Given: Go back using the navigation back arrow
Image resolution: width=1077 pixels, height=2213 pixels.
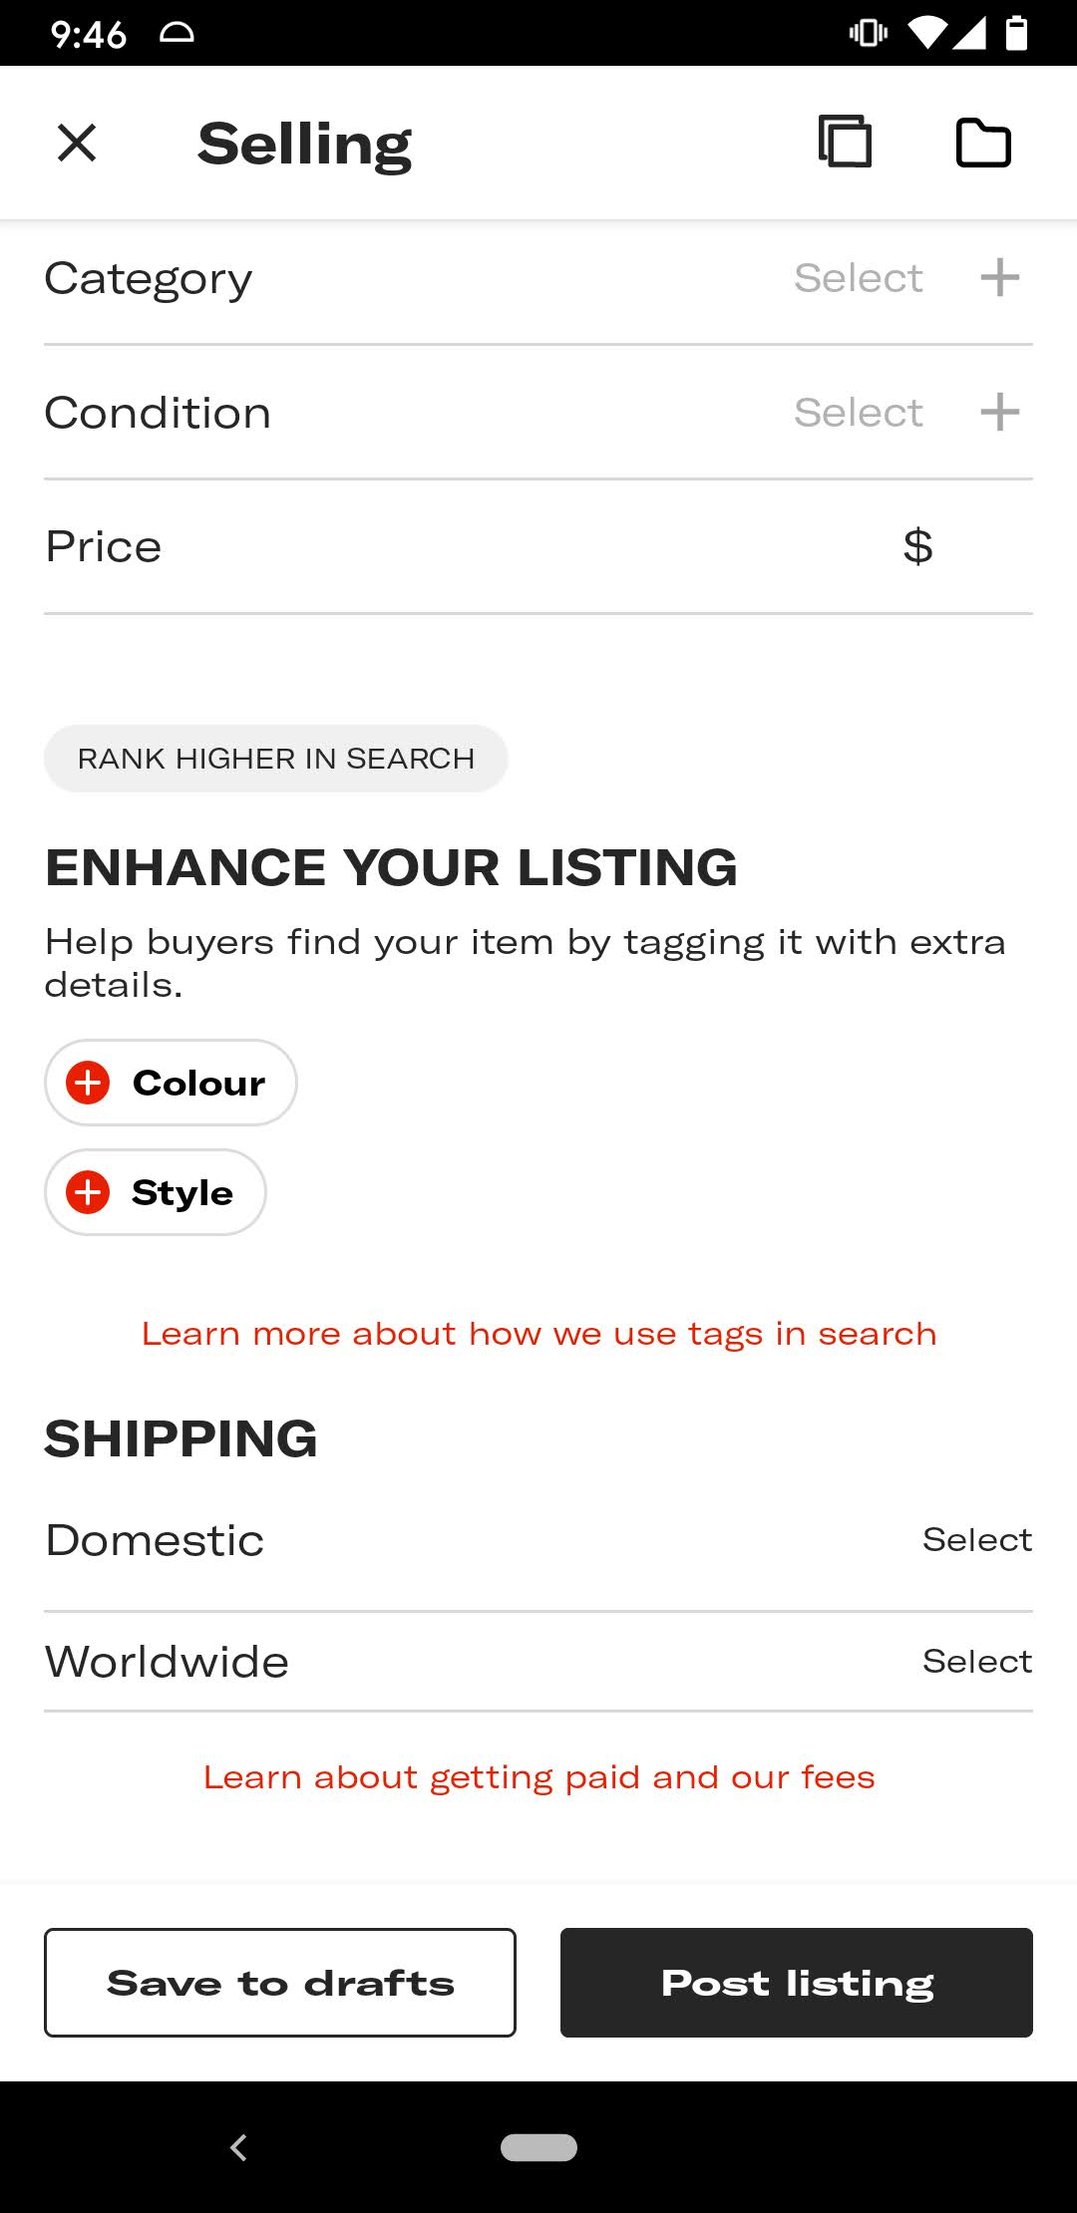Looking at the screenshot, I should pos(239,2147).
